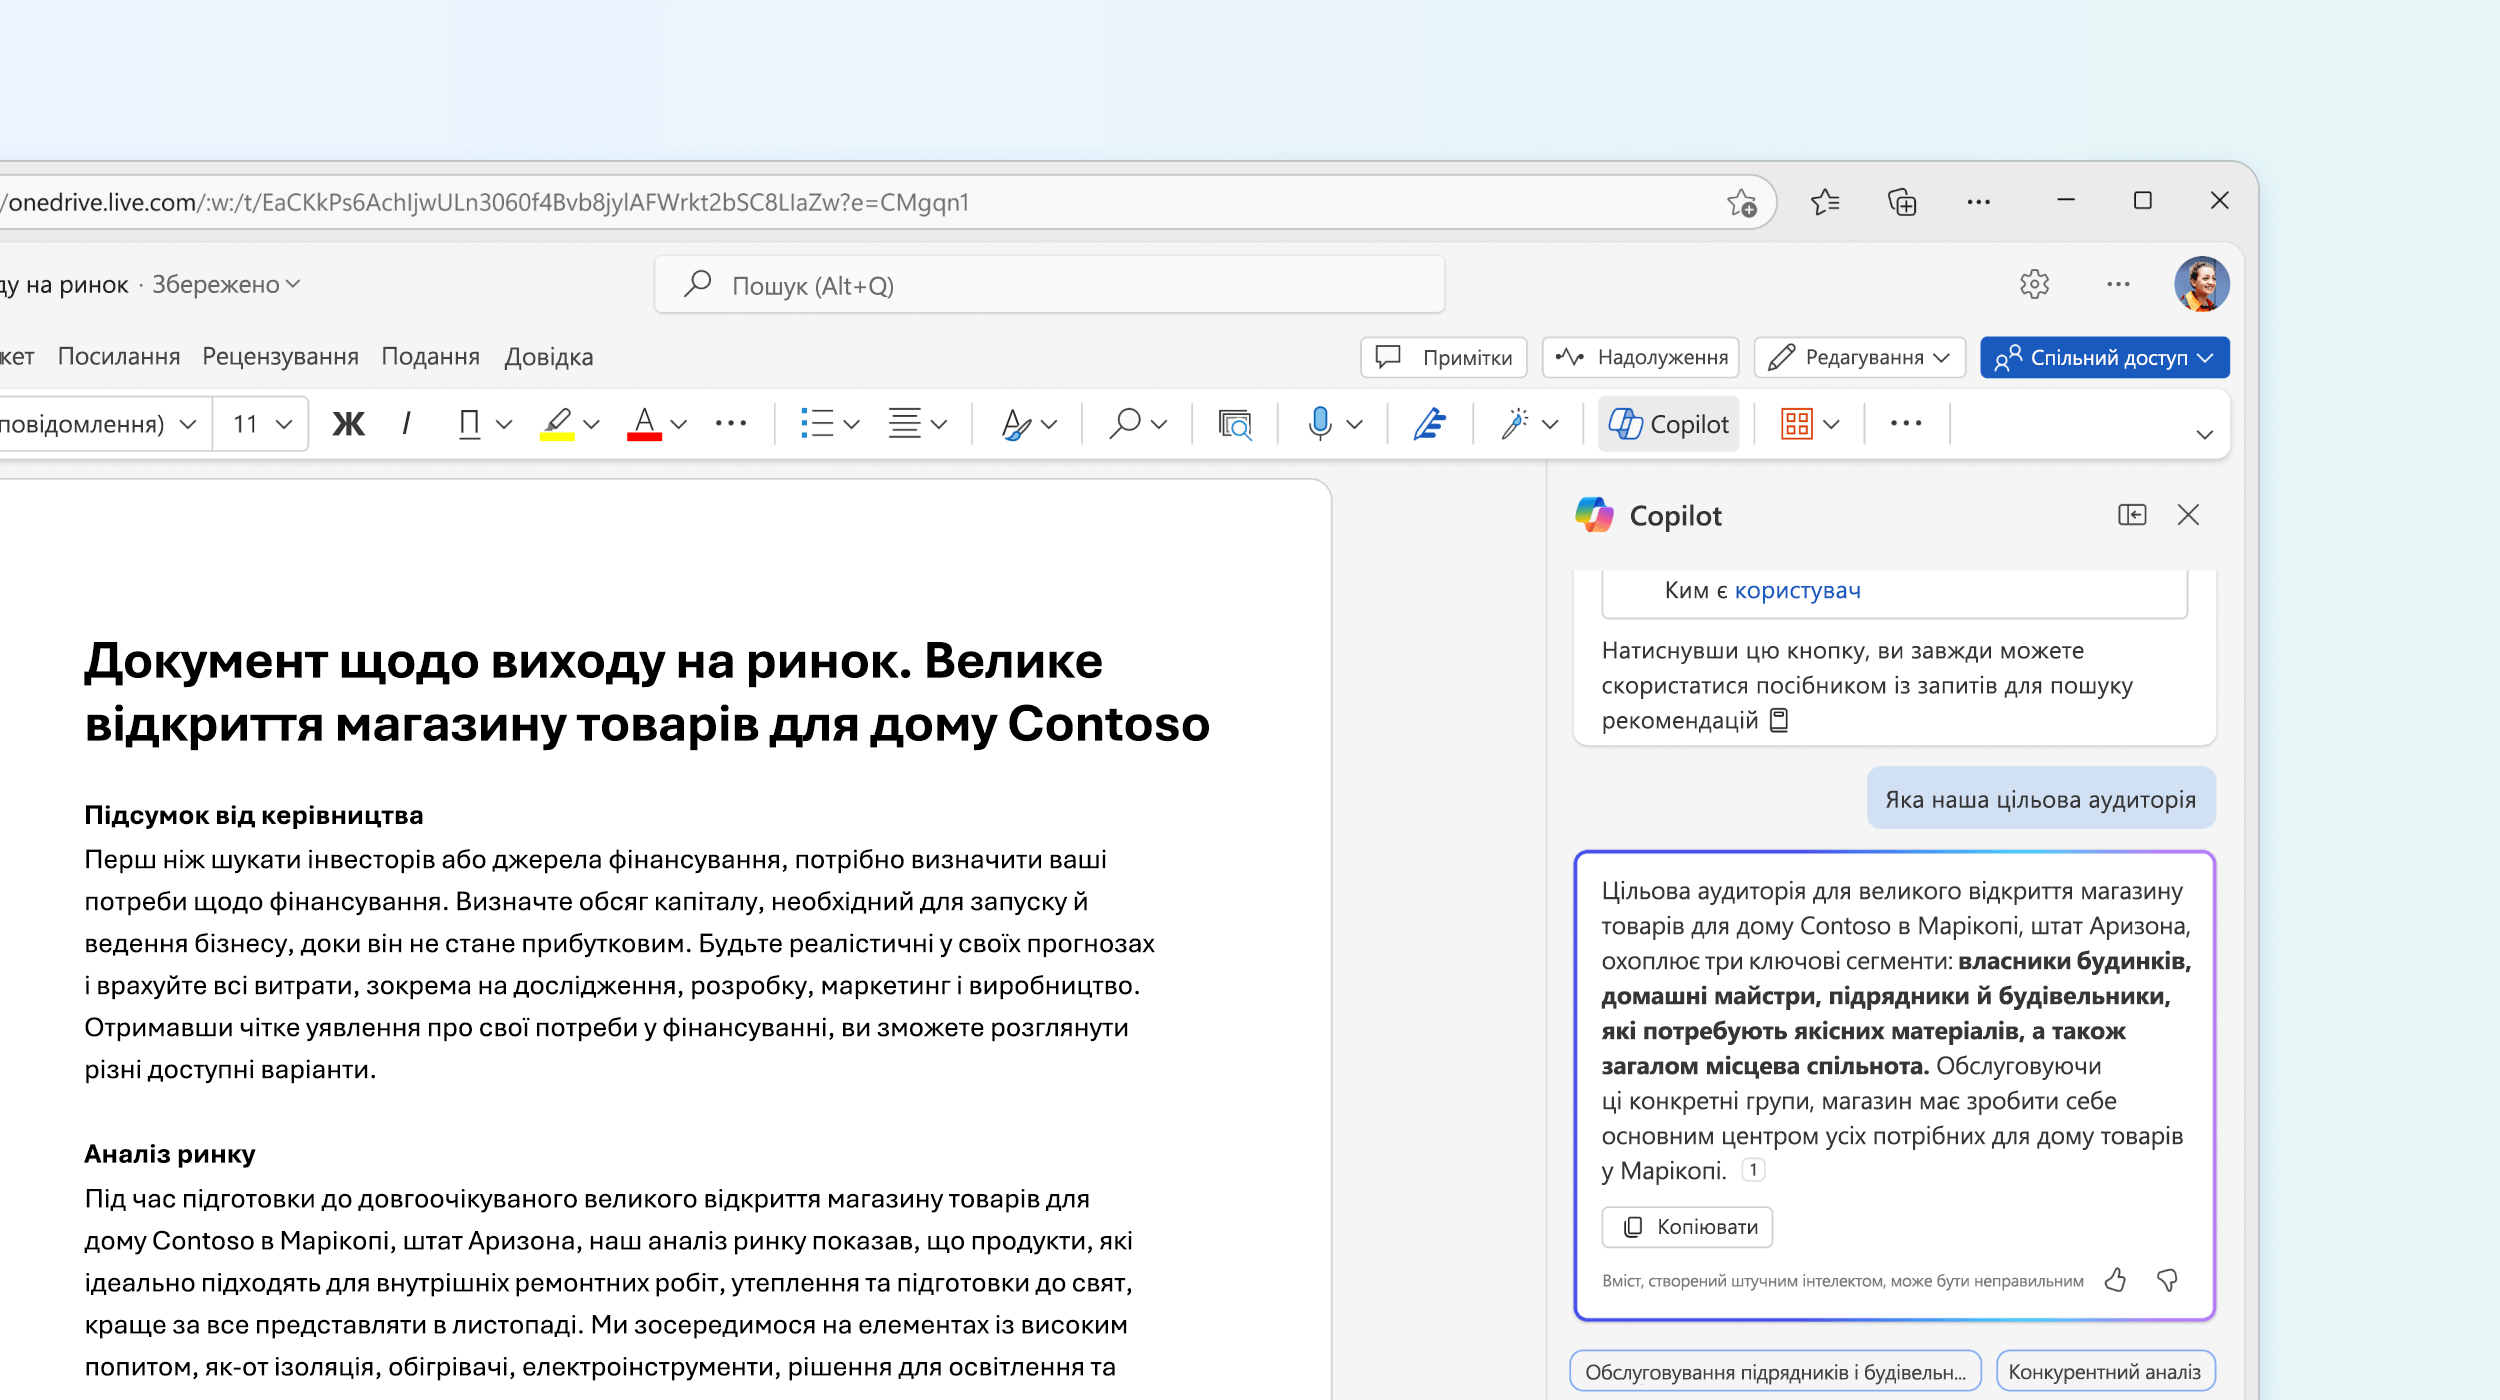Open font size dropdown showing 11
This screenshot has width=2500, height=1400.
260,424
